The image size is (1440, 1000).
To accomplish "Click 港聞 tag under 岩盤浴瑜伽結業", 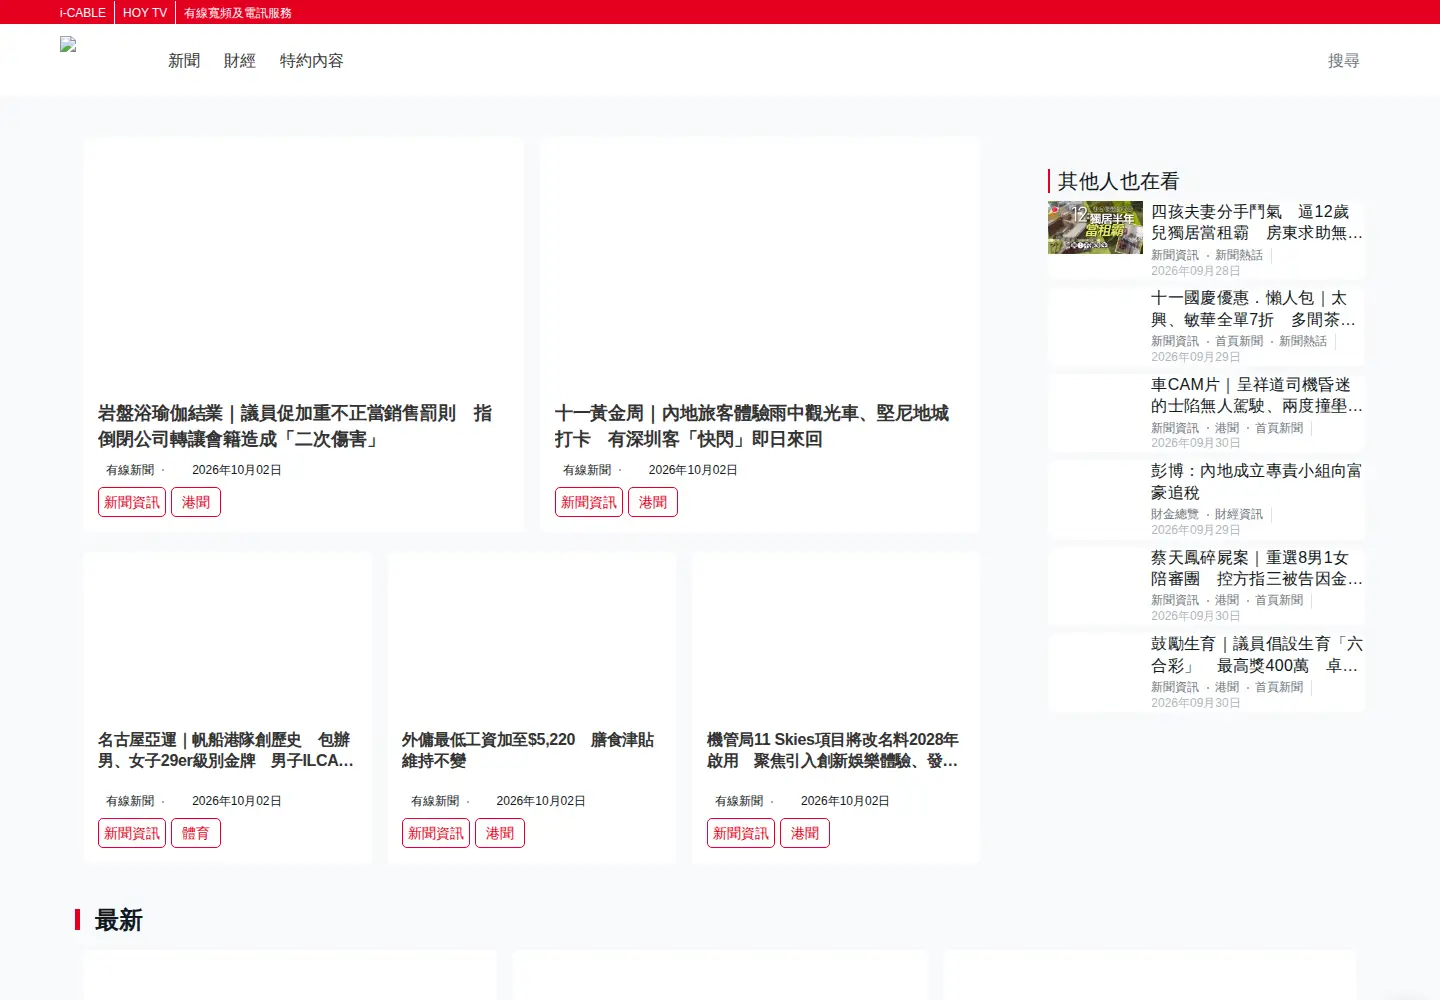I will tap(196, 502).
